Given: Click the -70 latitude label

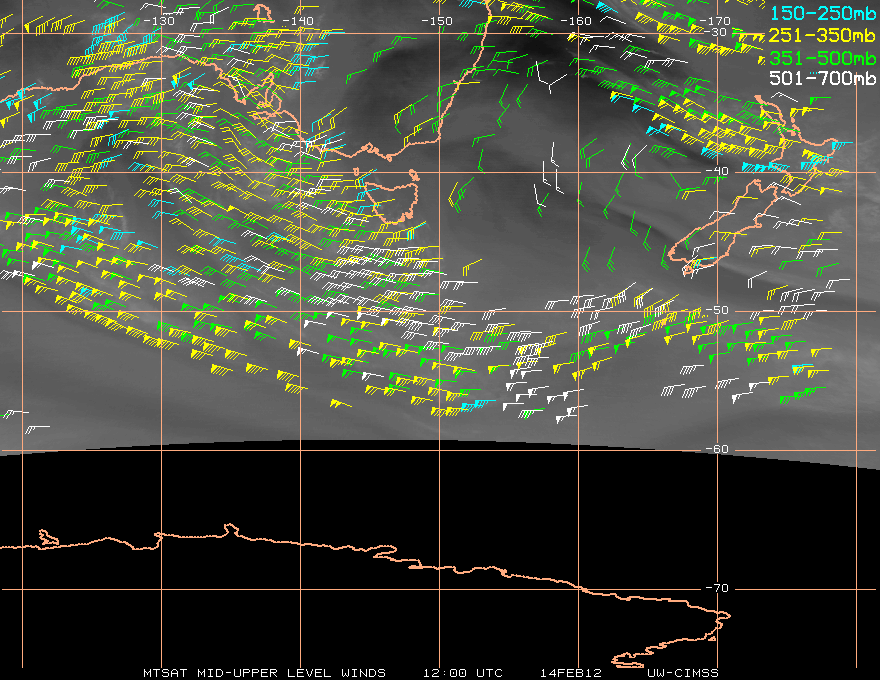Looking at the screenshot, I should point(717,588).
